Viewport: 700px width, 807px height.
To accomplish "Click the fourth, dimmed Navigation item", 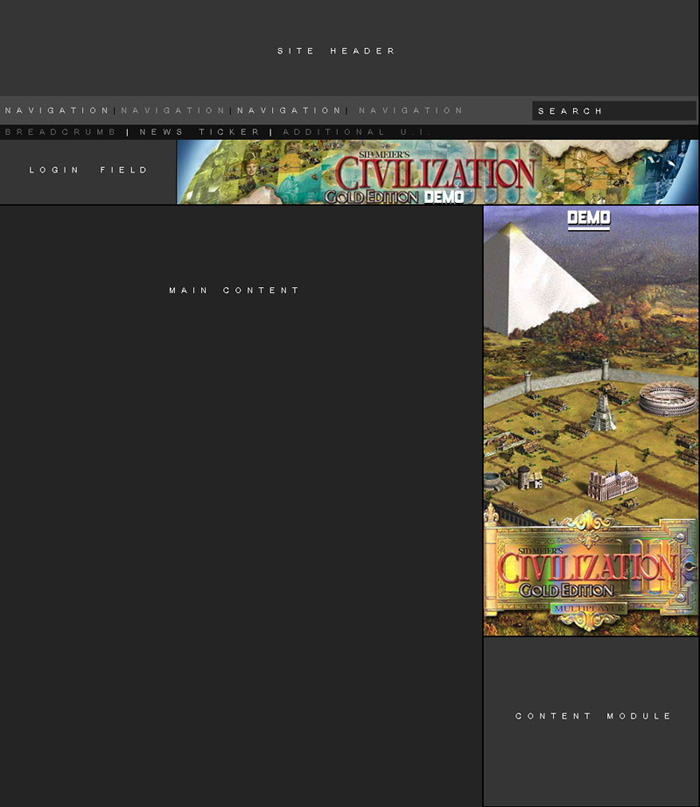I will click(x=411, y=111).
